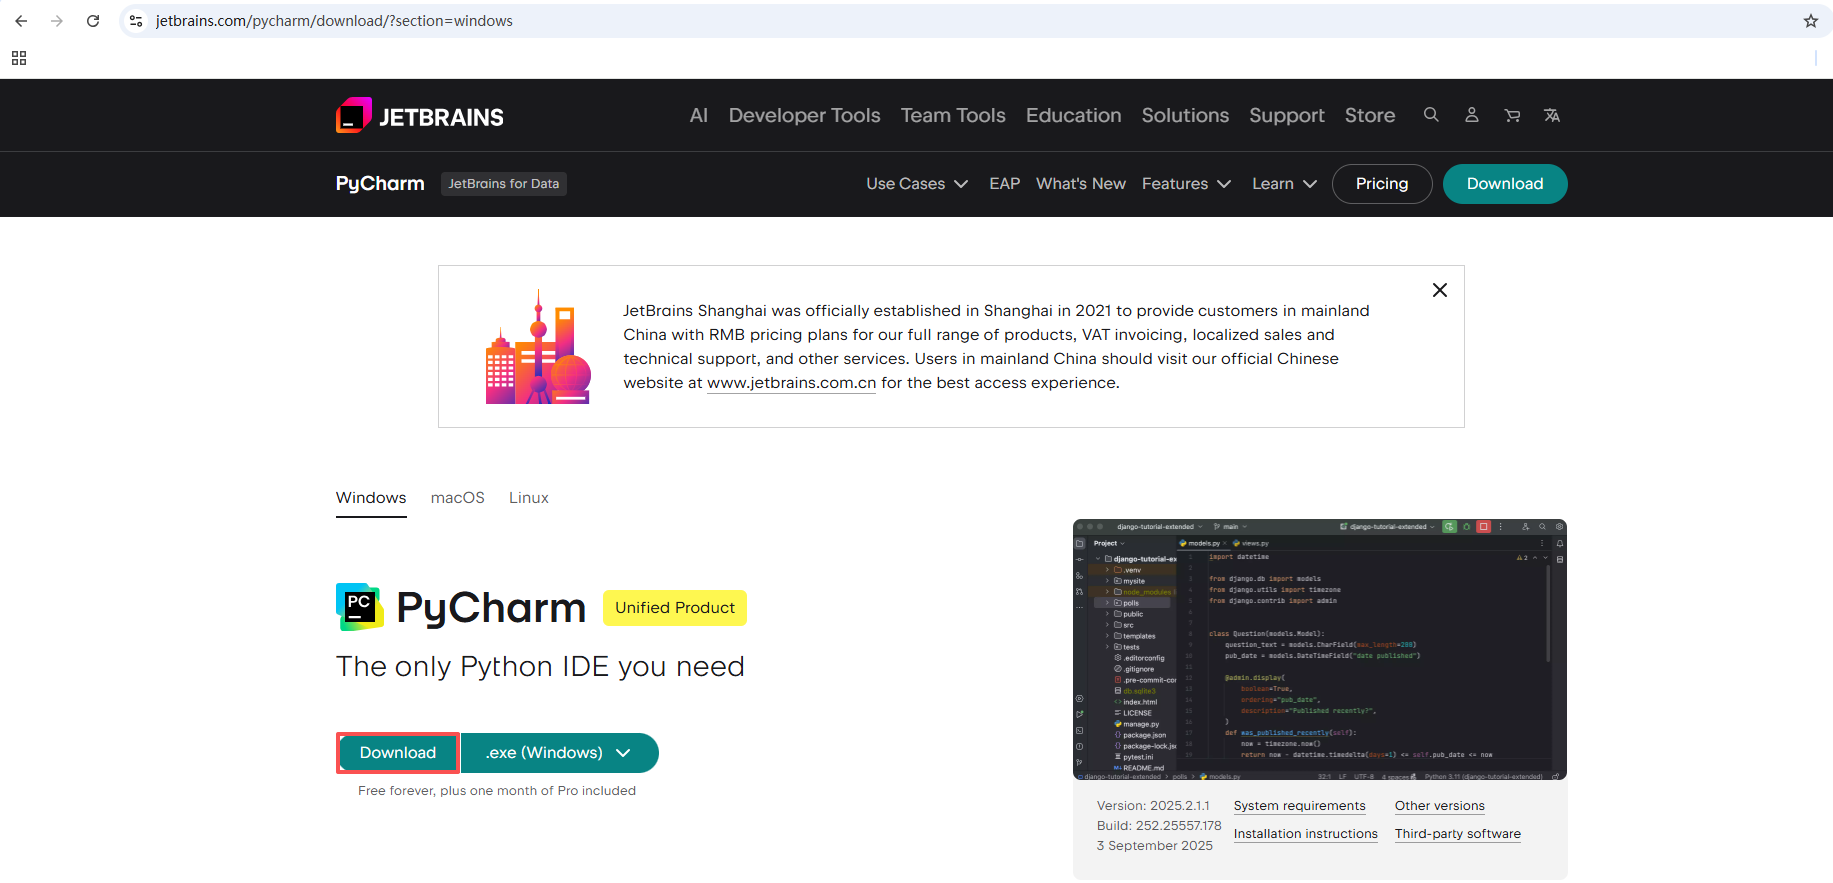Open the Developer Tools menu

click(805, 115)
